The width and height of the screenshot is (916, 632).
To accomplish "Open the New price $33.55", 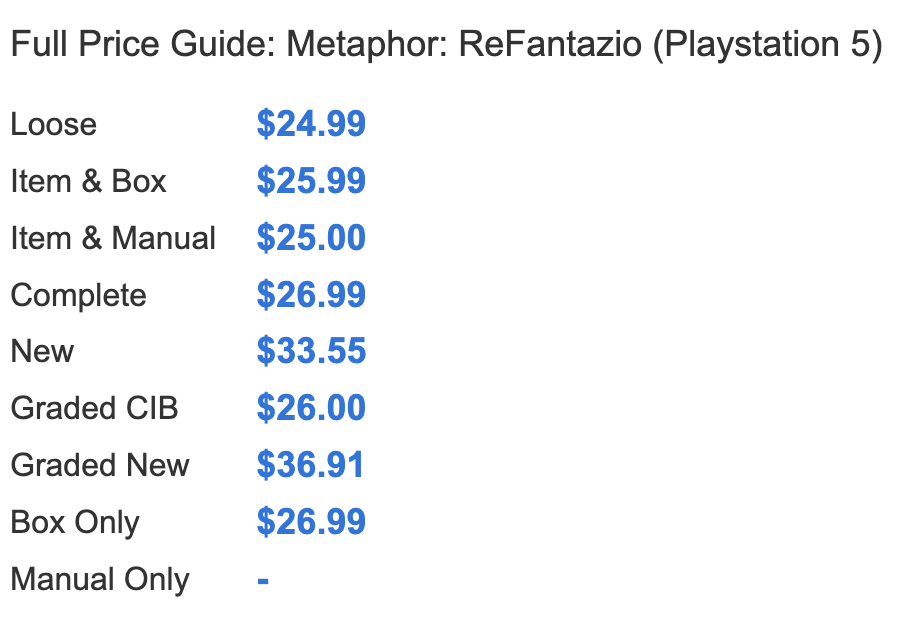I will click(x=311, y=352).
